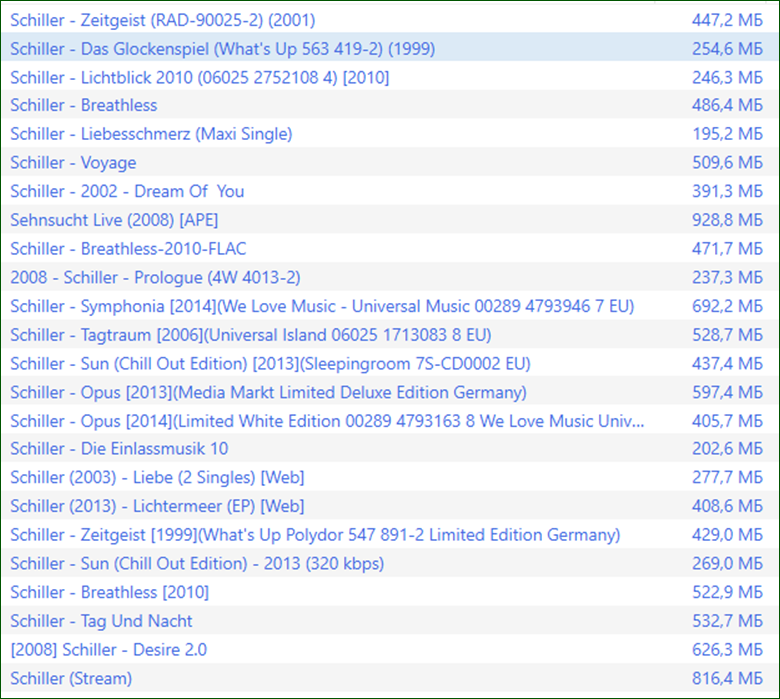The height and width of the screenshot is (699, 780).
Task: Click the 277,7 МБ size value
Action: [x=727, y=478]
